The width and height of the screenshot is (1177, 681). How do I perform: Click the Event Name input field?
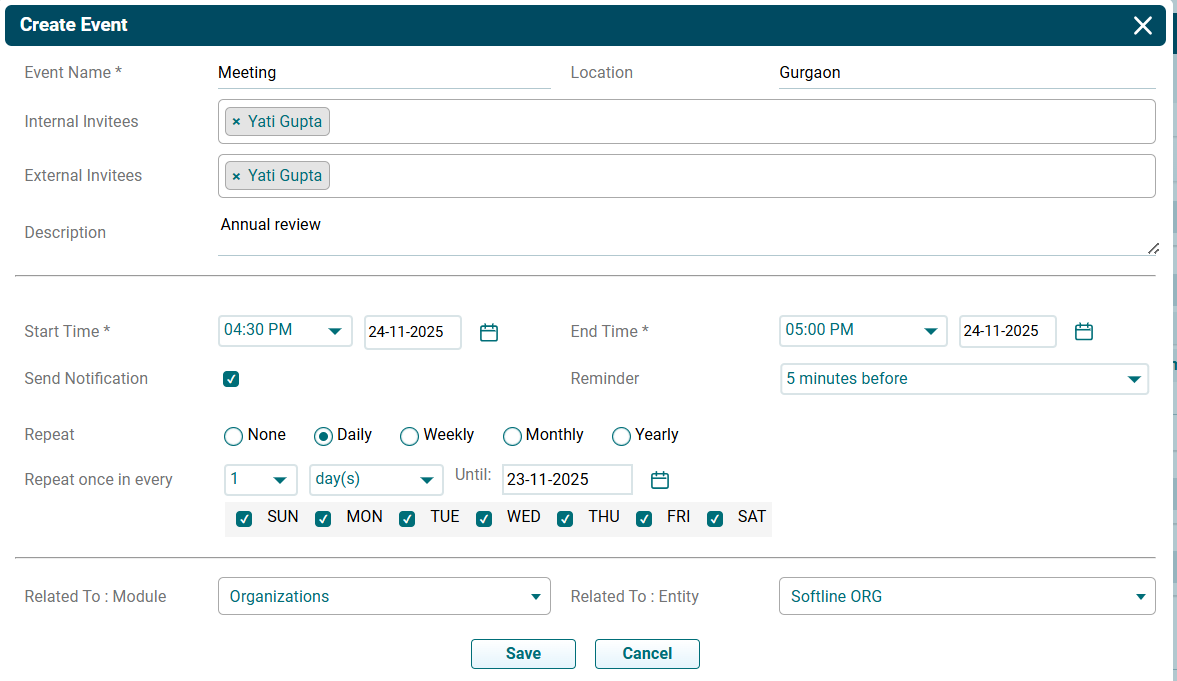pyautogui.click(x=384, y=73)
